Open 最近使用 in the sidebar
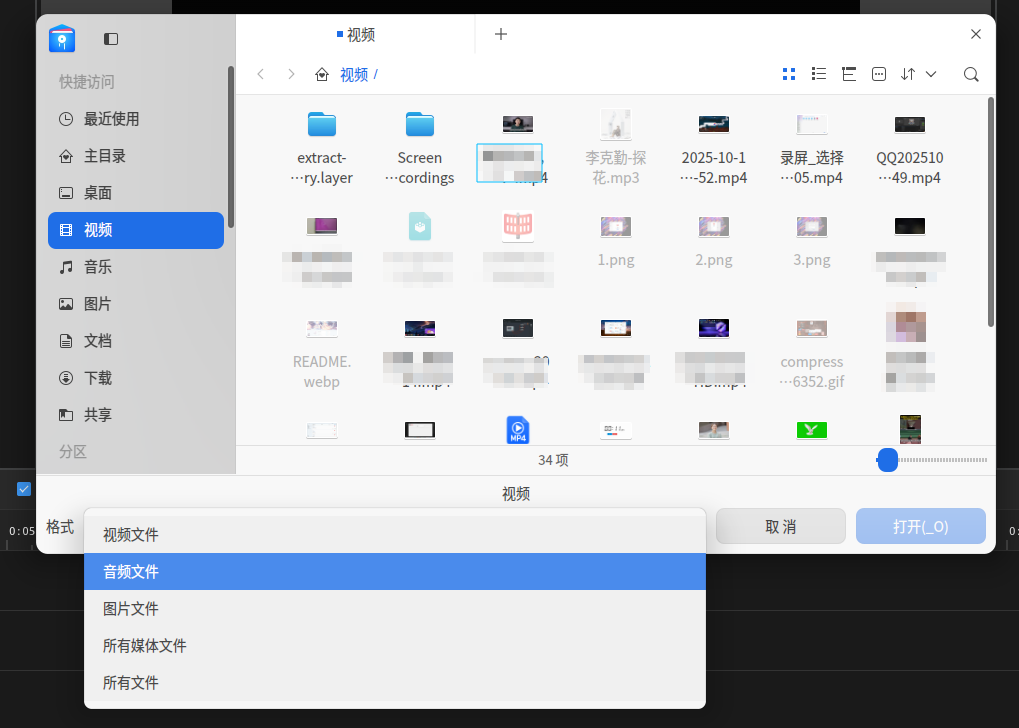 pos(136,119)
